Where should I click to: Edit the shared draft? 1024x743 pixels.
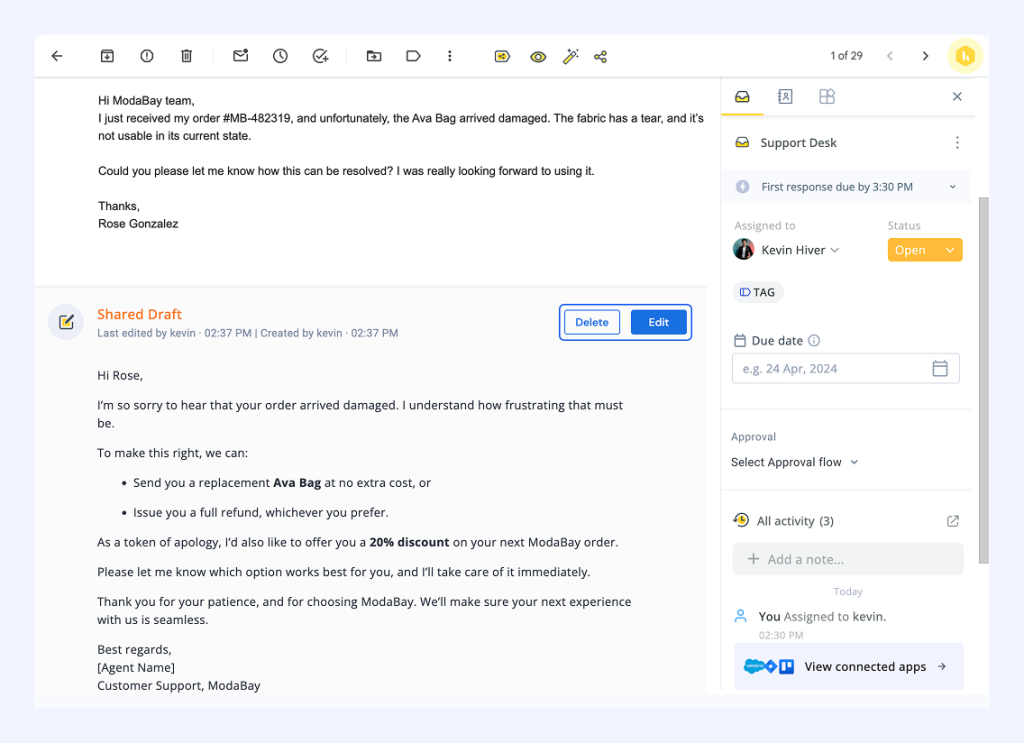click(658, 323)
